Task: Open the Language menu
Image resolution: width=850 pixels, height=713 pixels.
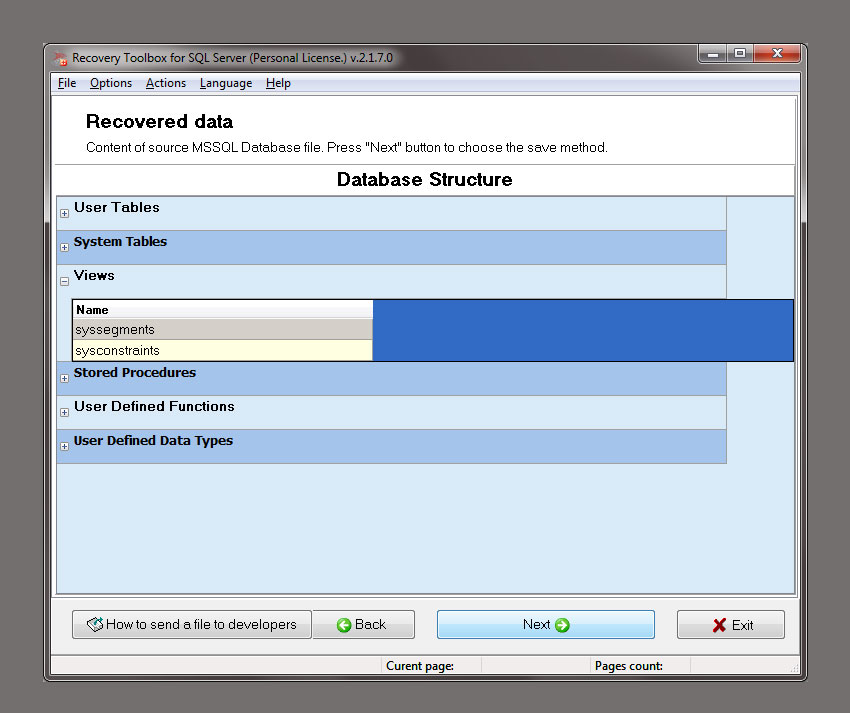Action: click(226, 83)
